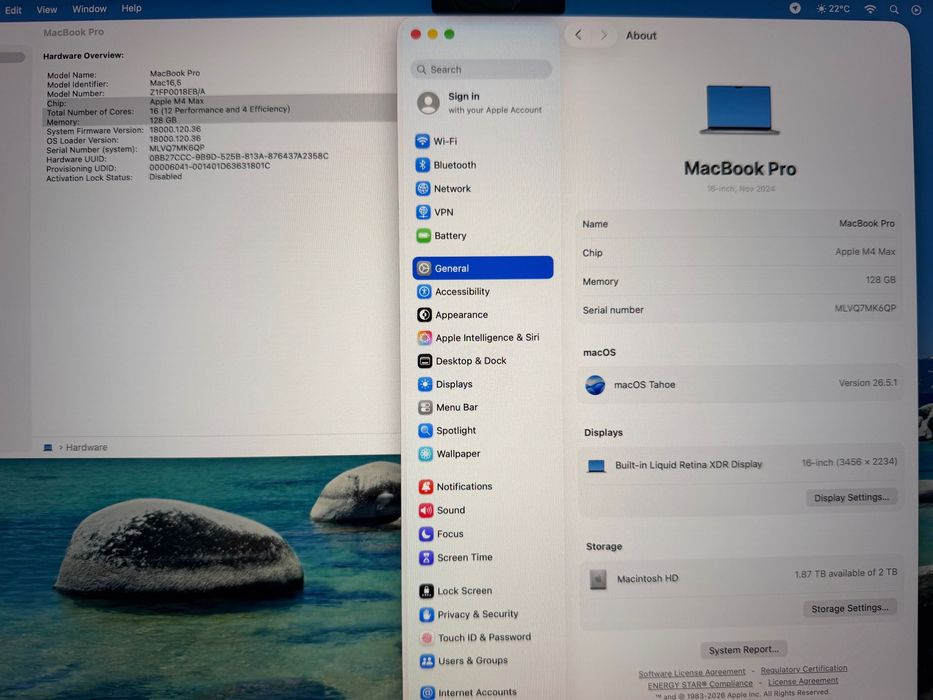Select Provisioning UDID row in System Information
This screenshot has width=933, height=700.
tap(158, 167)
